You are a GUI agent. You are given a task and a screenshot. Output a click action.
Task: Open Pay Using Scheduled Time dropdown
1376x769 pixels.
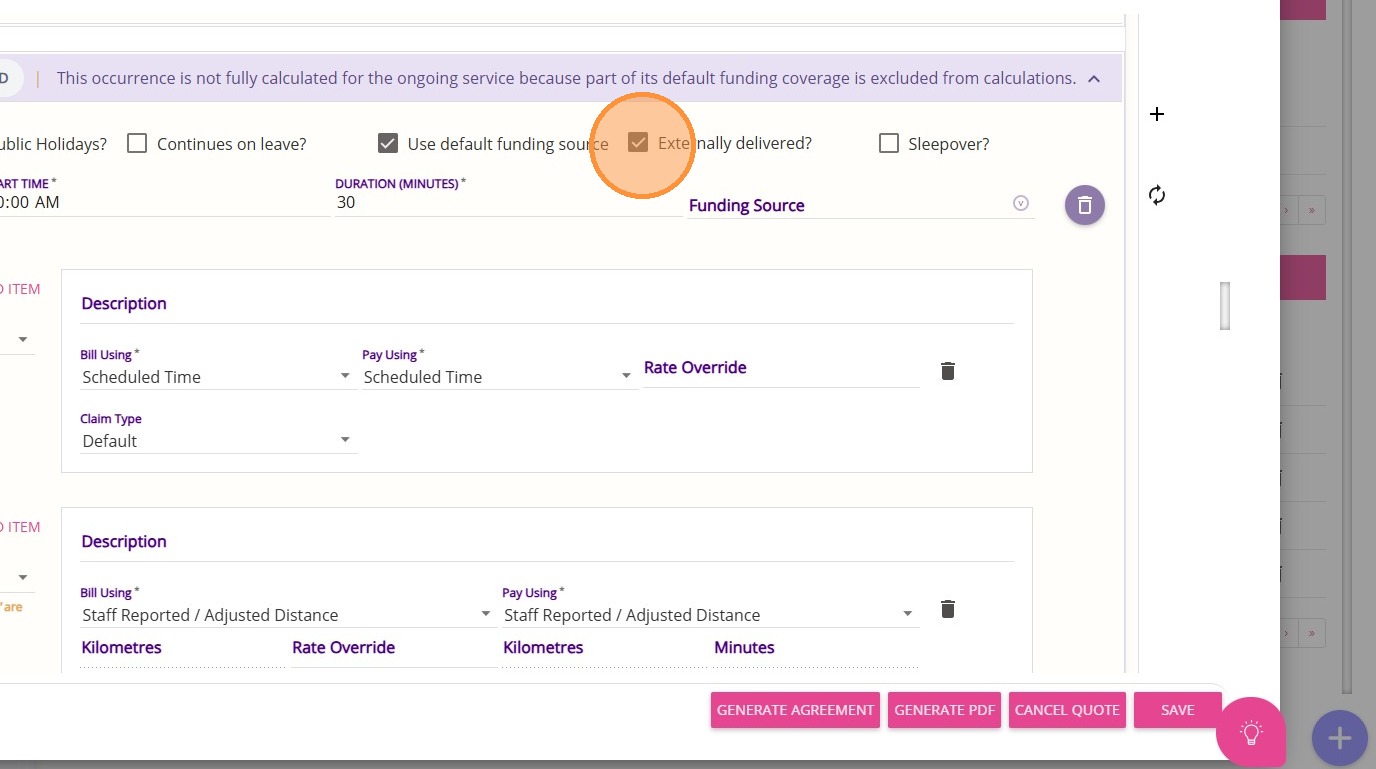pos(498,377)
